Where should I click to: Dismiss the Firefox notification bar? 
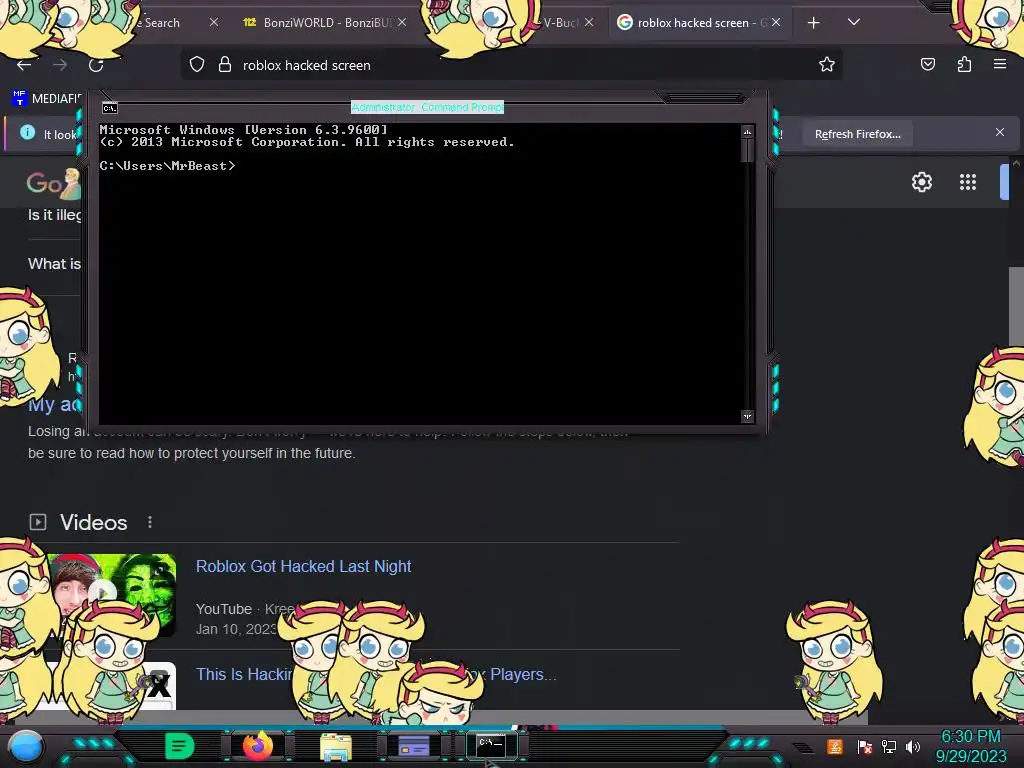tap(1000, 133)
